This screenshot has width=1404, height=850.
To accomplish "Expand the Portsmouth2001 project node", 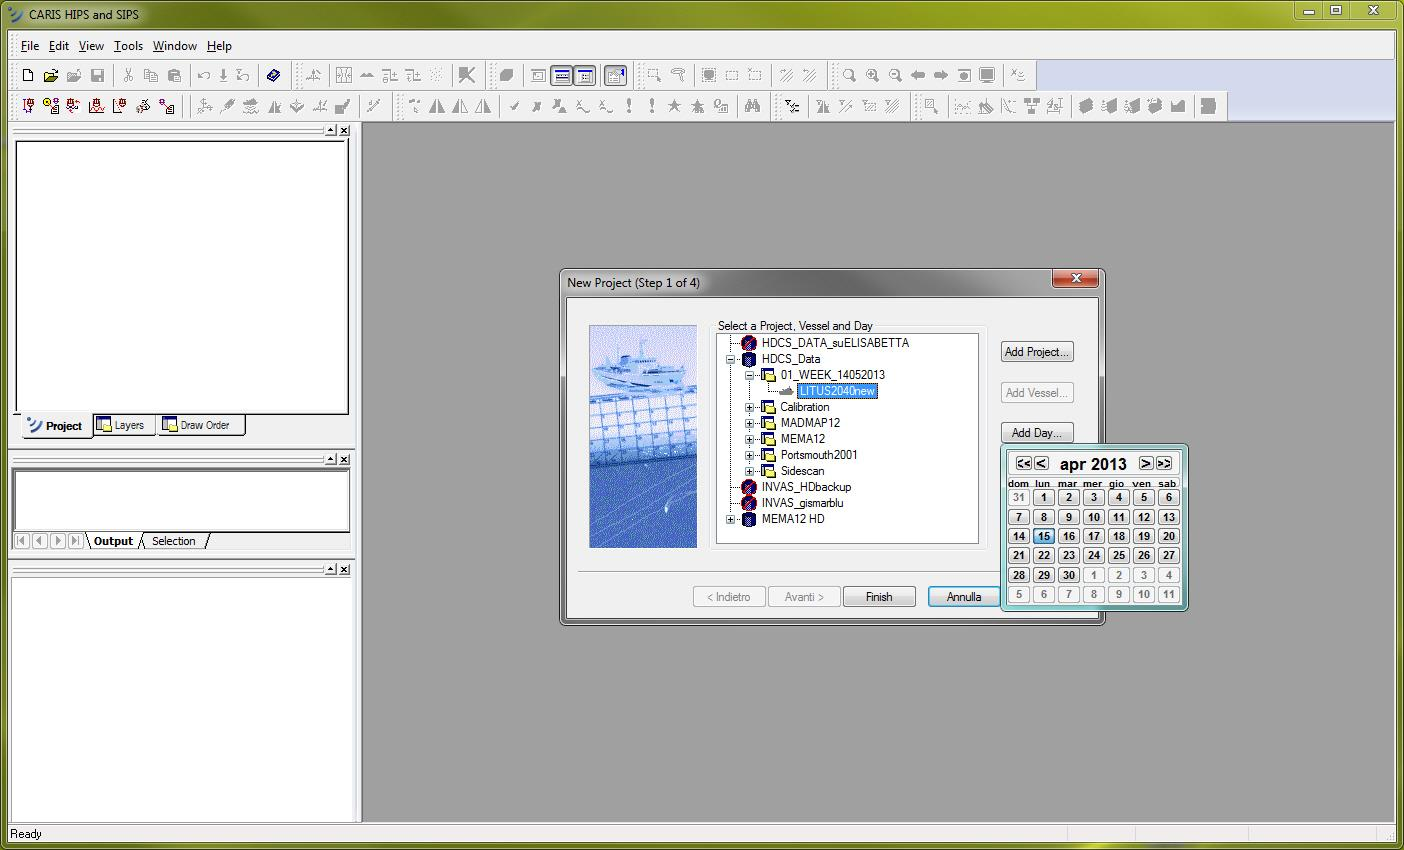I will [x=749, y=455].
